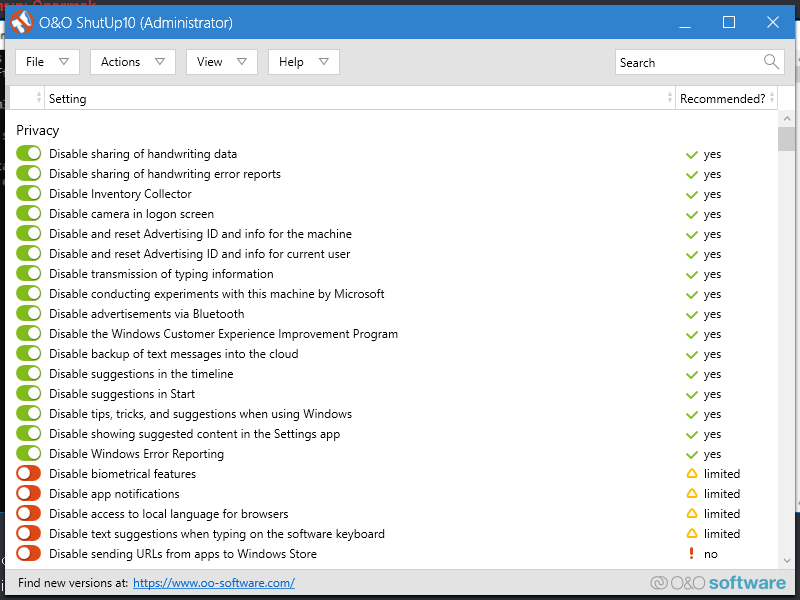
Task: Enable Disable app notifications switch
Action: pos(29,493)
